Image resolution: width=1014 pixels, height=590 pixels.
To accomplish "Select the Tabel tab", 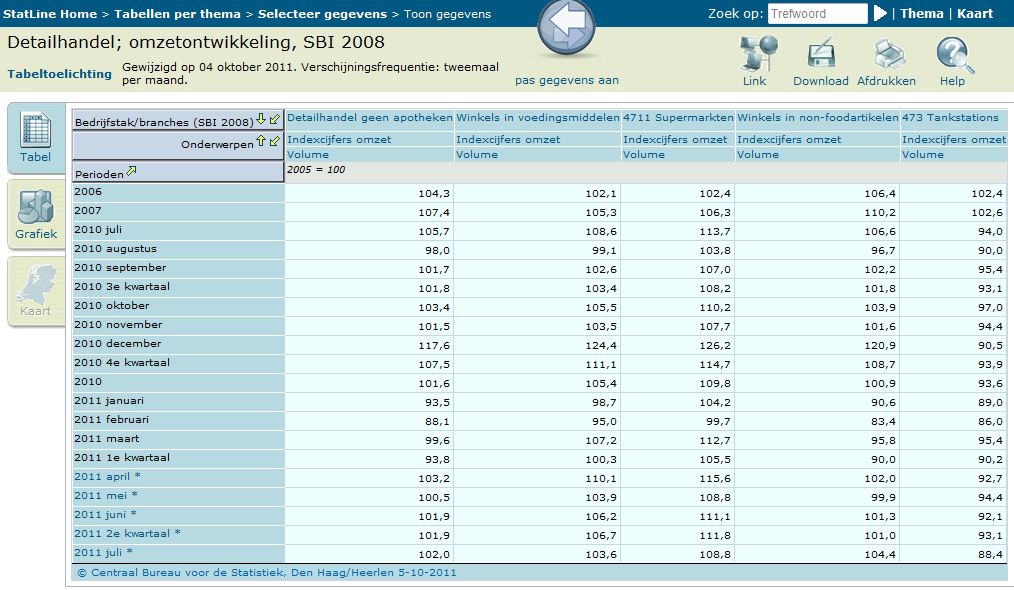I will (x=36, y=139).
